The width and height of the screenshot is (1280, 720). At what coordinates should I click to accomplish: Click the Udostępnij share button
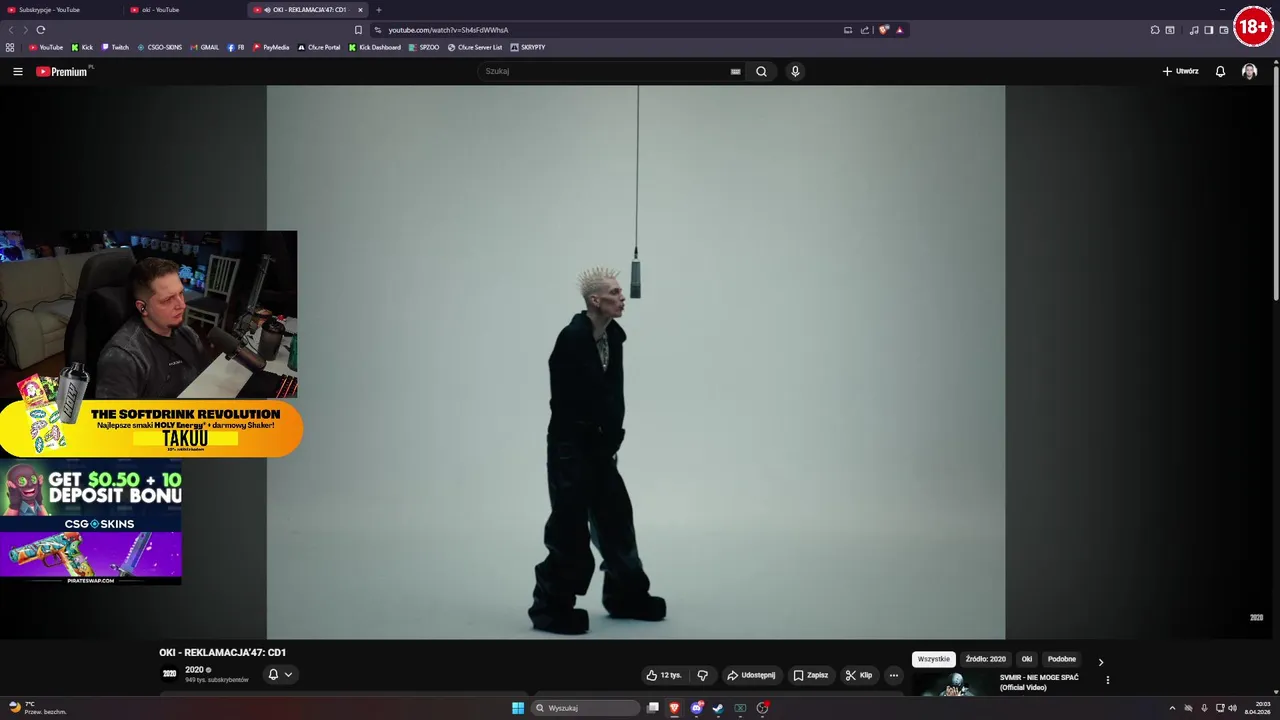[x=750, y=675]
